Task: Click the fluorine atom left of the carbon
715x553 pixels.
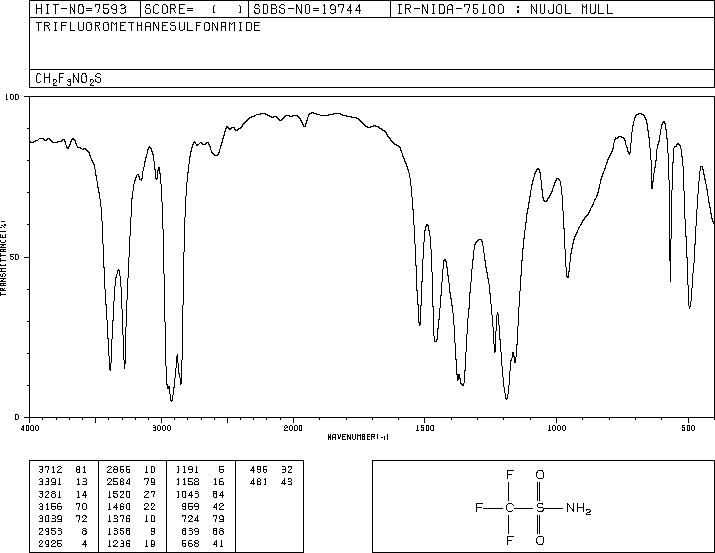Action: [479, 507]
